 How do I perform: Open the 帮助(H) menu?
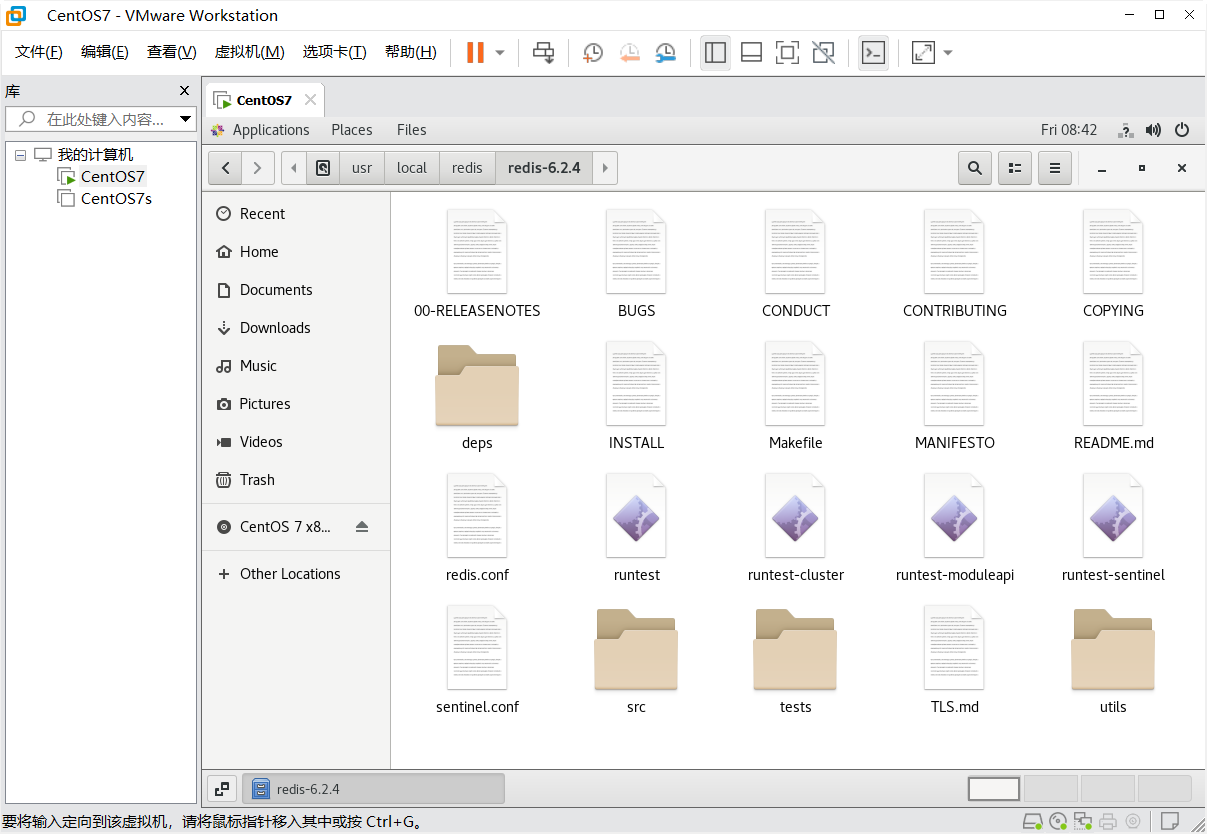pos(411,52)
